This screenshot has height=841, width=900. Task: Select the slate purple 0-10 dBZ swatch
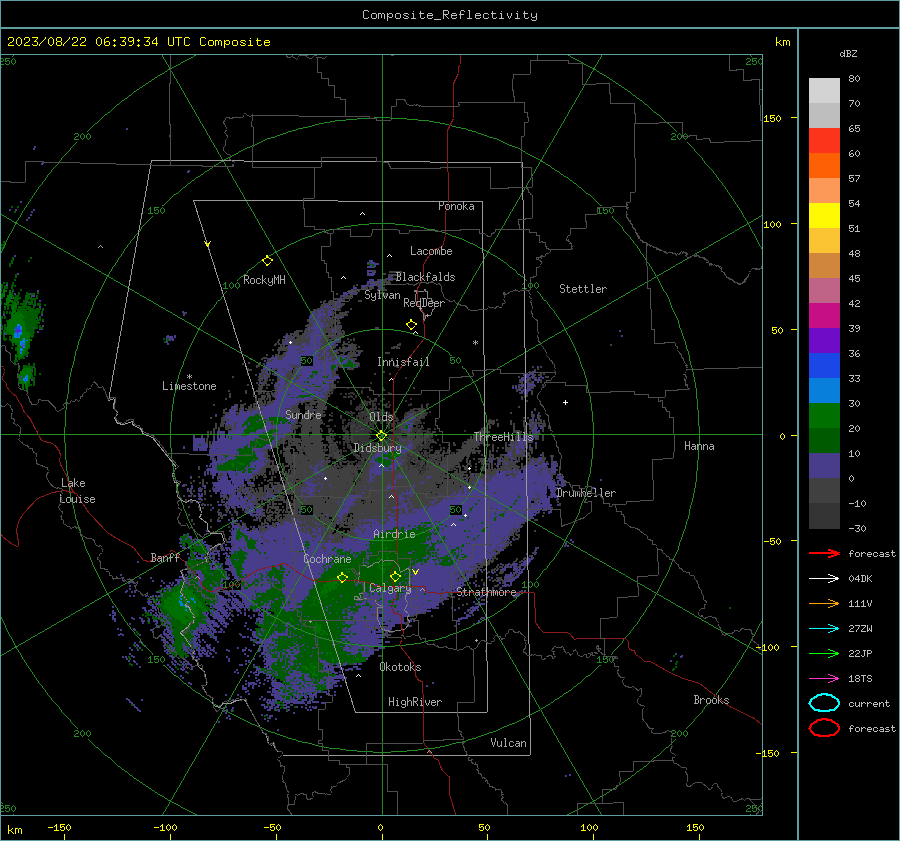pos(824,466)
